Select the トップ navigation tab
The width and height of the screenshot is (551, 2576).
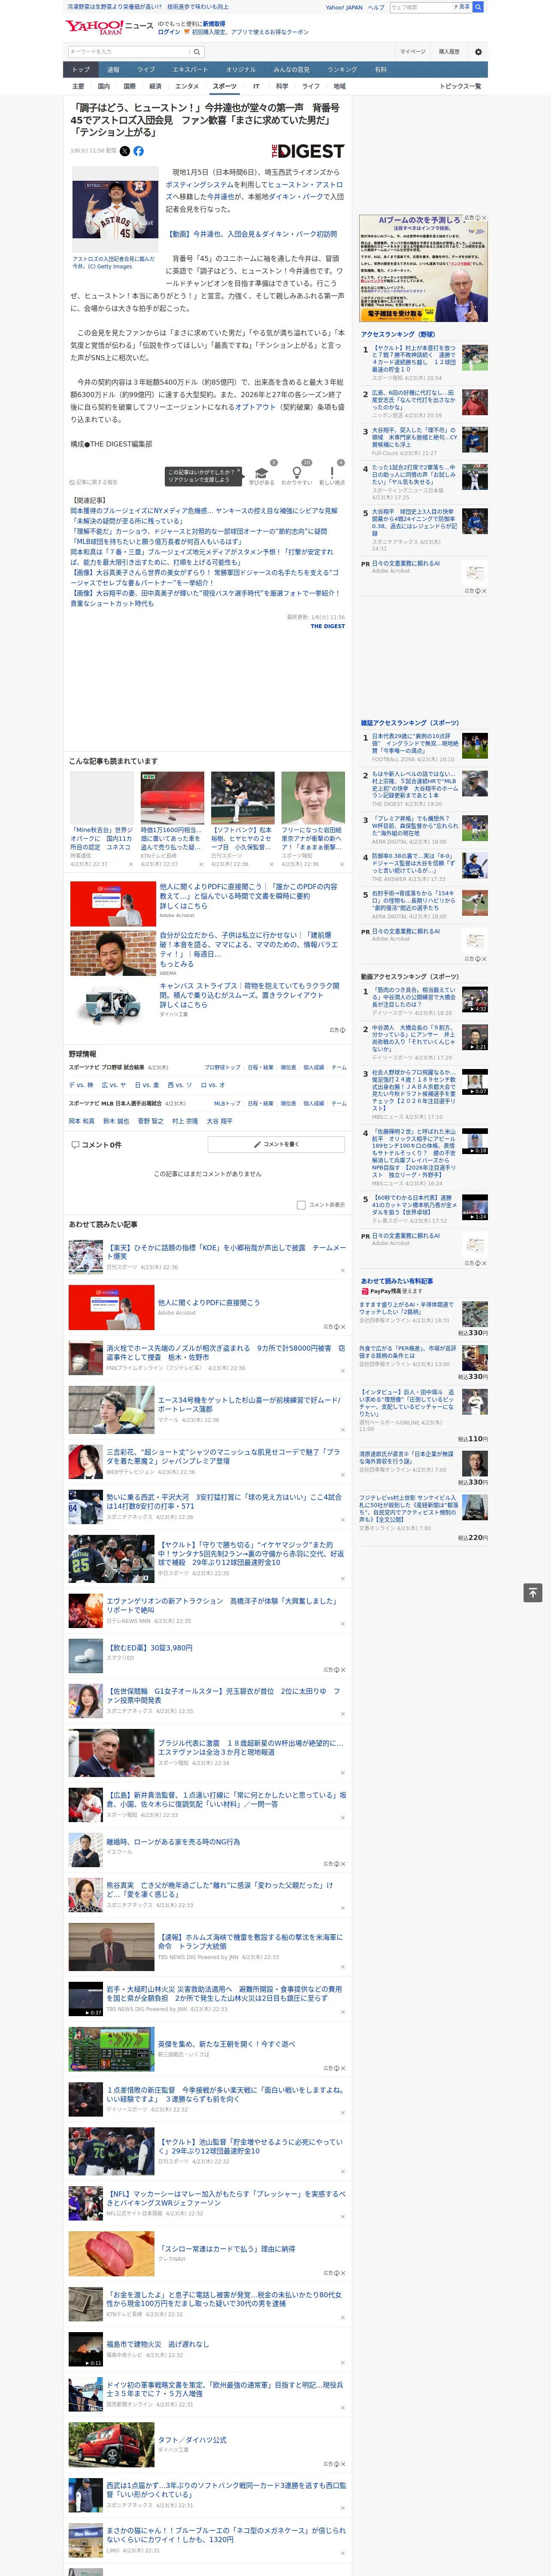(x=81, y=70)
